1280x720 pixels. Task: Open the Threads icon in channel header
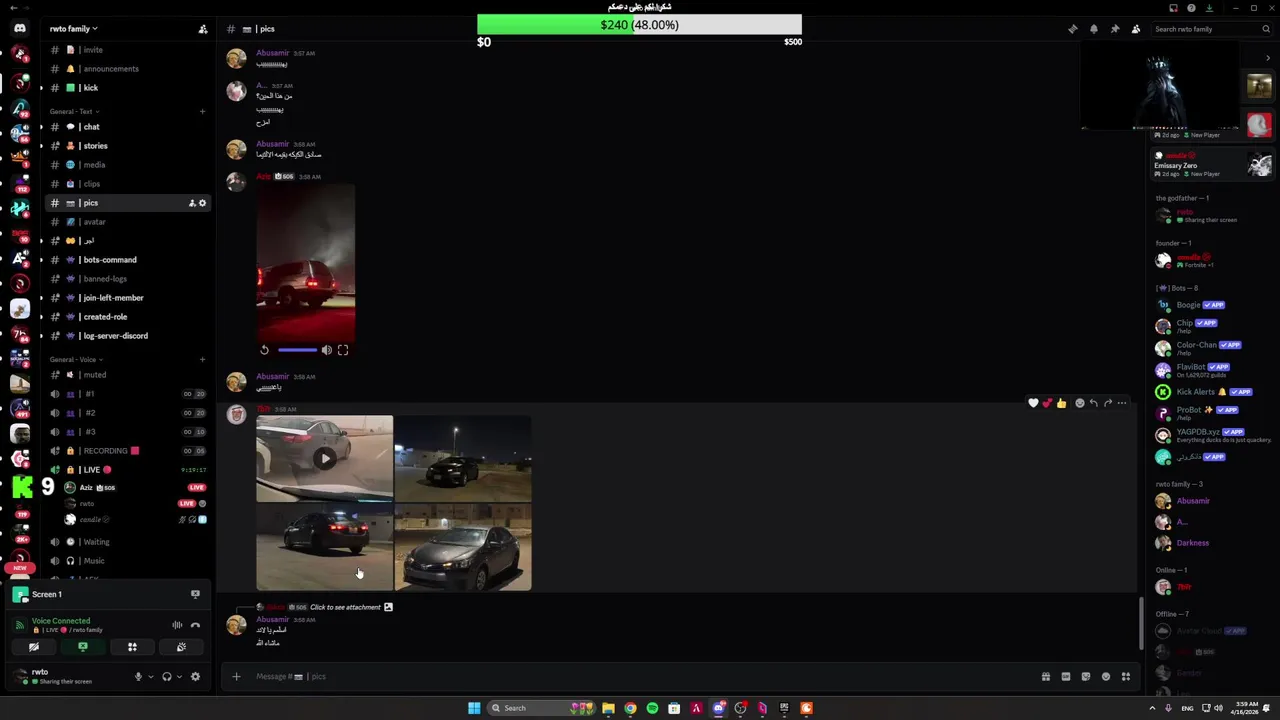click(1073, 29)
